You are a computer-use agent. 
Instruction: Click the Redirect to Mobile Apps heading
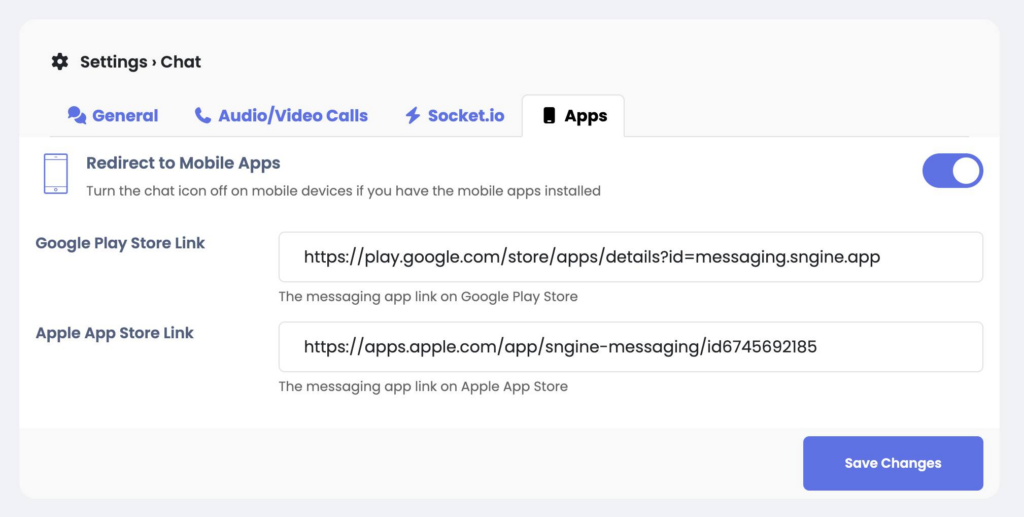pyautogui.click(x=183, y=163)
